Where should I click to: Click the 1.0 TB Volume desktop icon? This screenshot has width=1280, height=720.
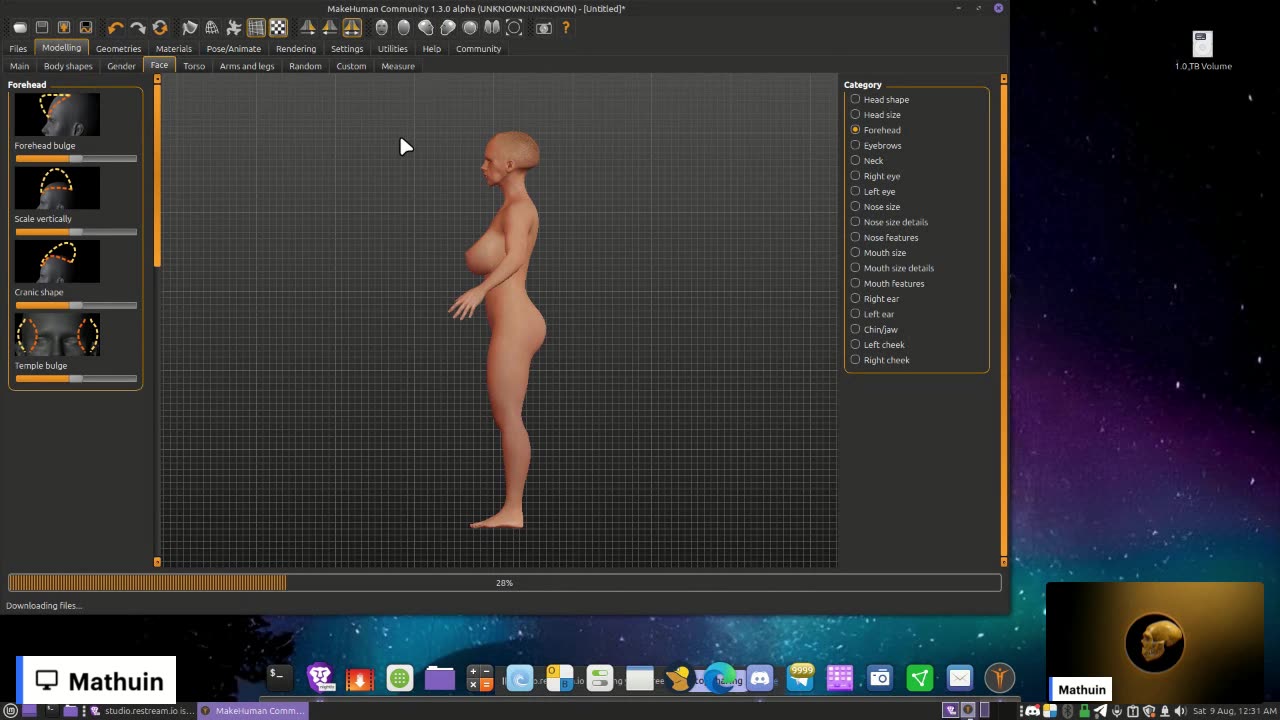(x=1202, y=45)
